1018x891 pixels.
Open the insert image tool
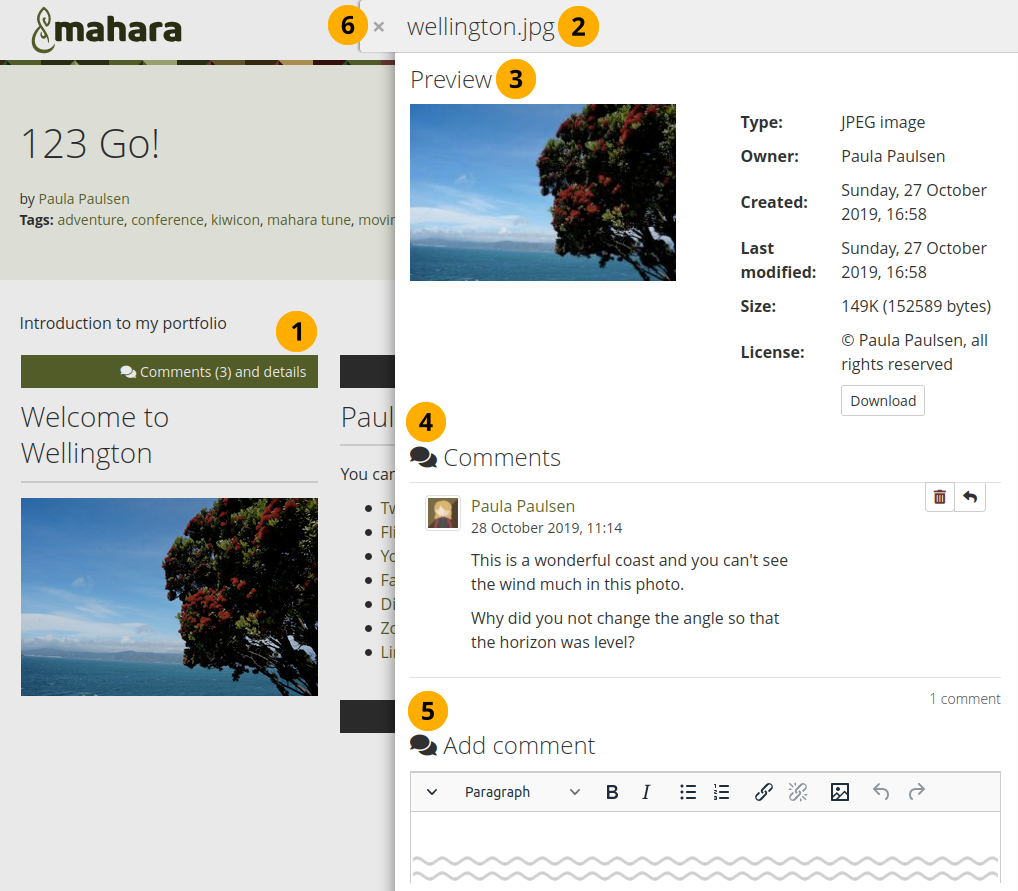(x=840, y=792)
